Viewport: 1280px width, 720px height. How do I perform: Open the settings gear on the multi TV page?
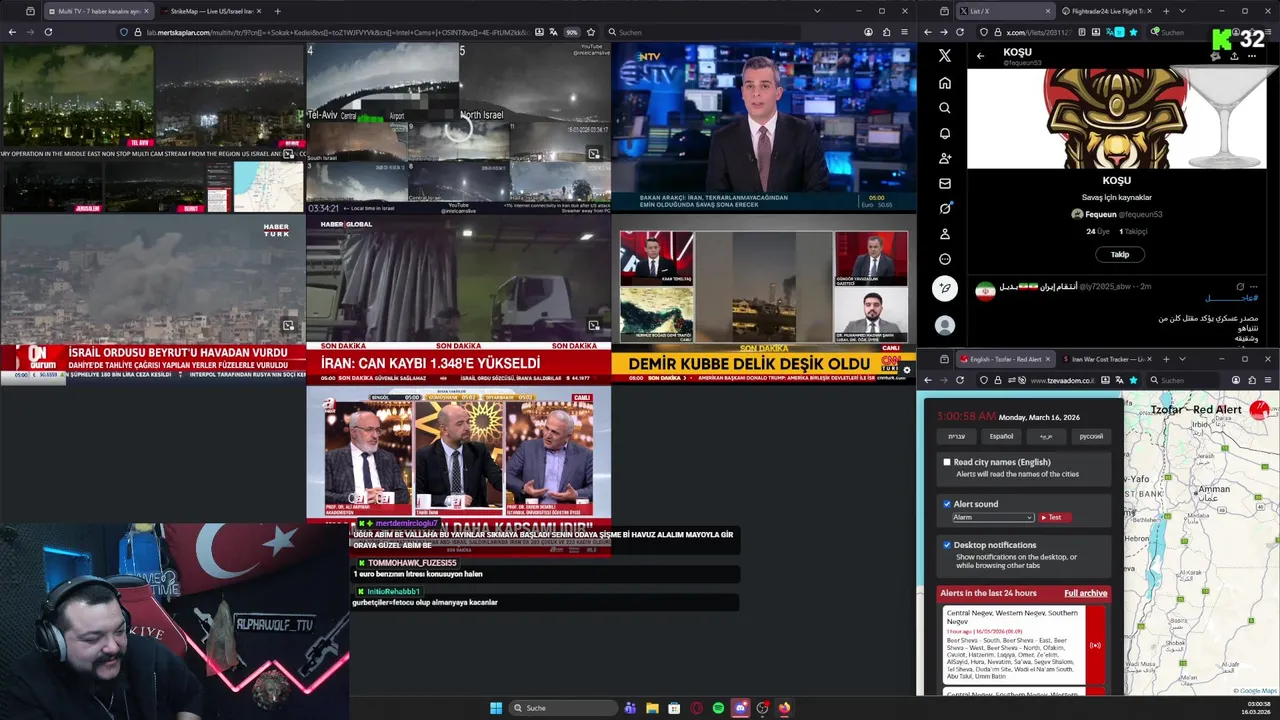pyautogui.click(x=907, y=370)
